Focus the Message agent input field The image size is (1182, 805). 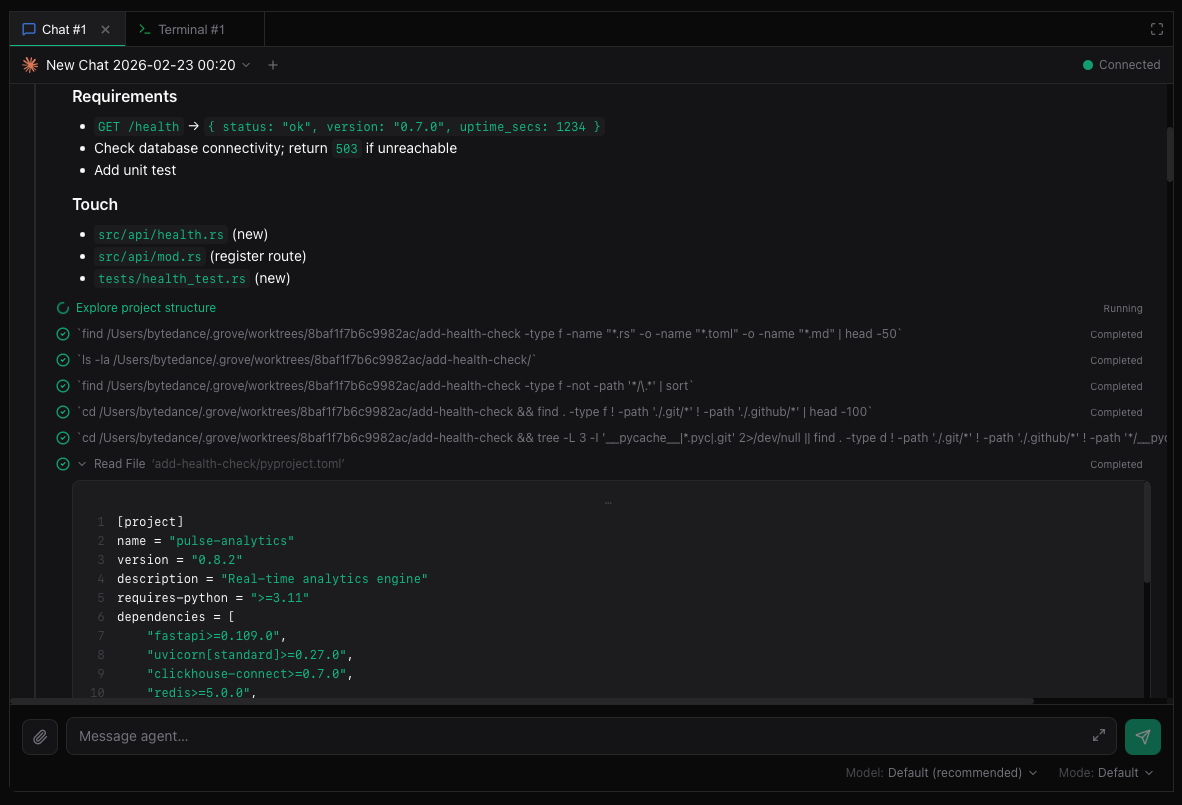coord(580,736)
